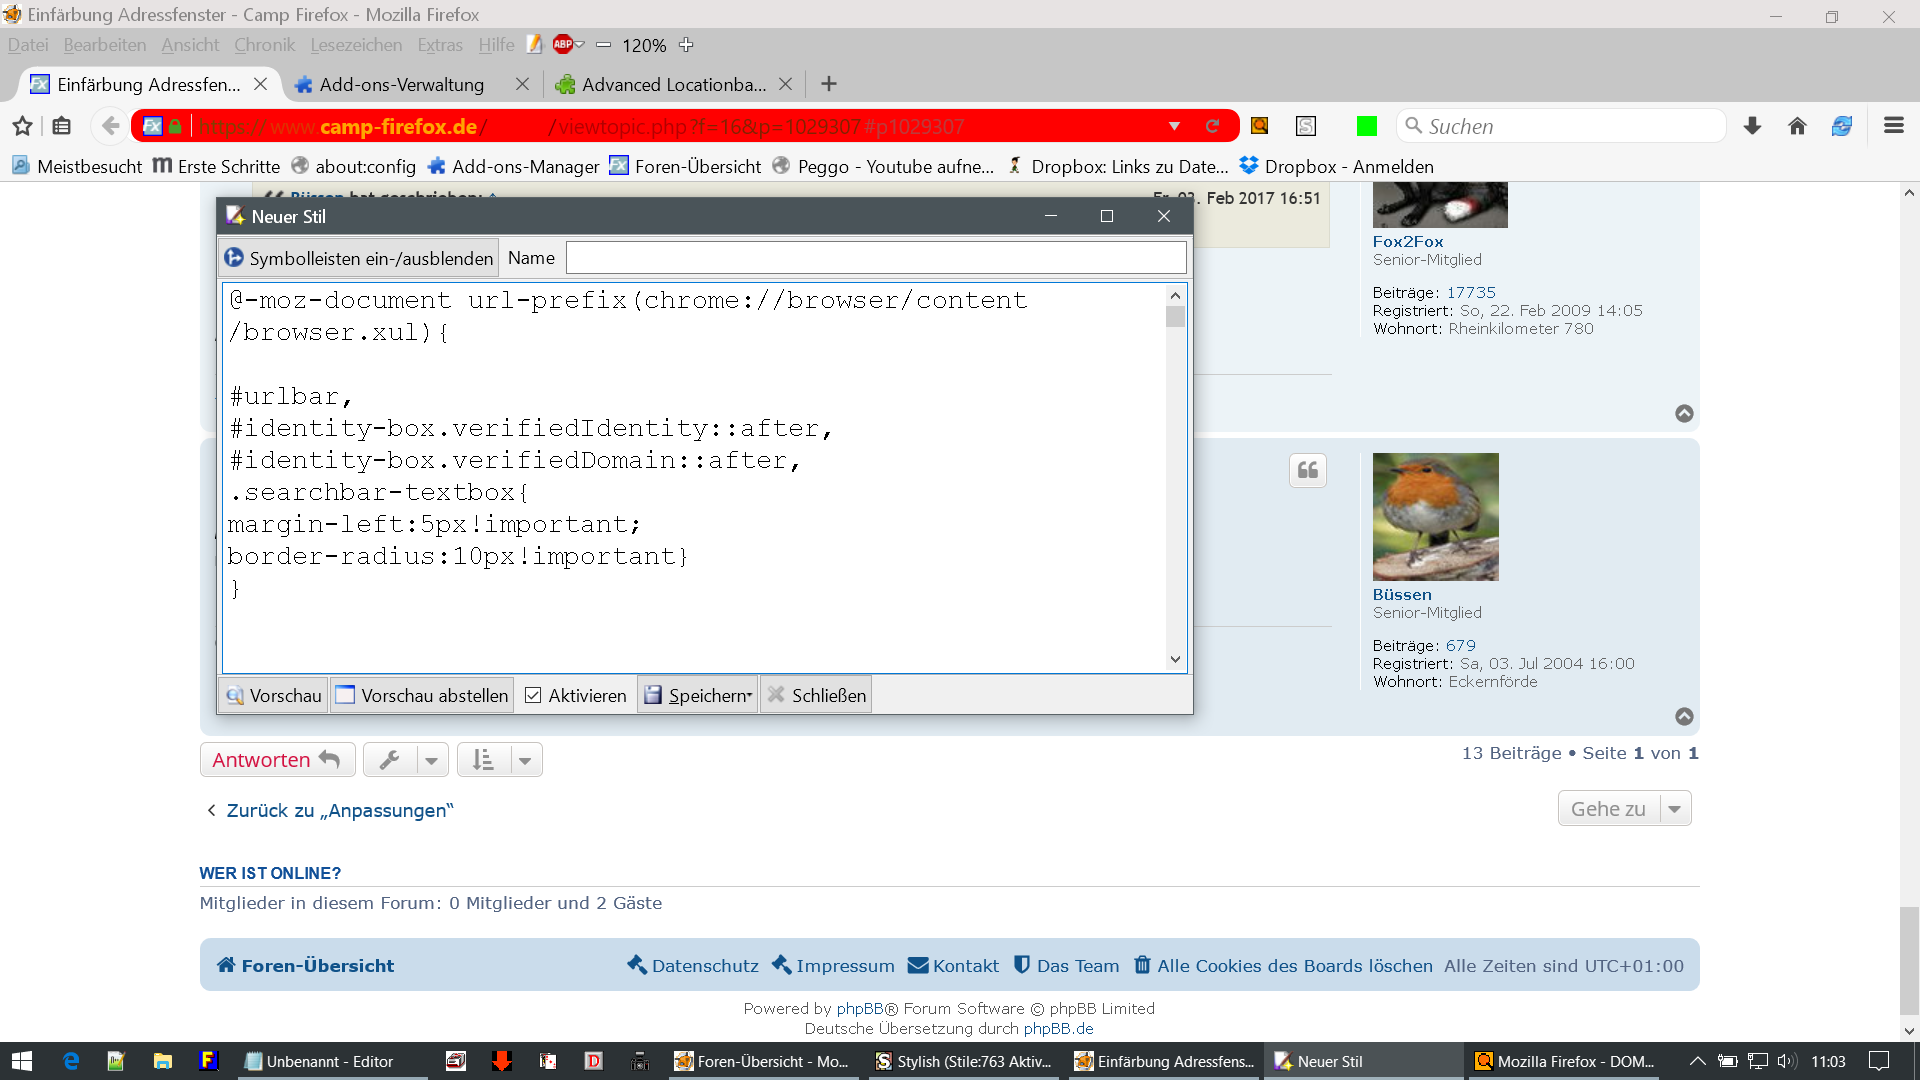Toggle the Aktivieren checkbox
The image size is (1920, 1080).
click(x=534, y=695)
